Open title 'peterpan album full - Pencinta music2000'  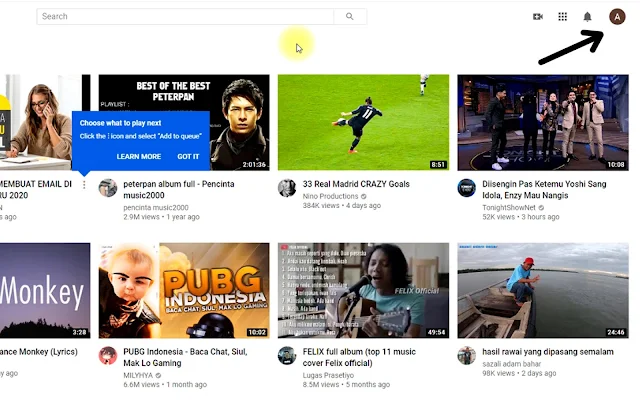coord(179,189)
